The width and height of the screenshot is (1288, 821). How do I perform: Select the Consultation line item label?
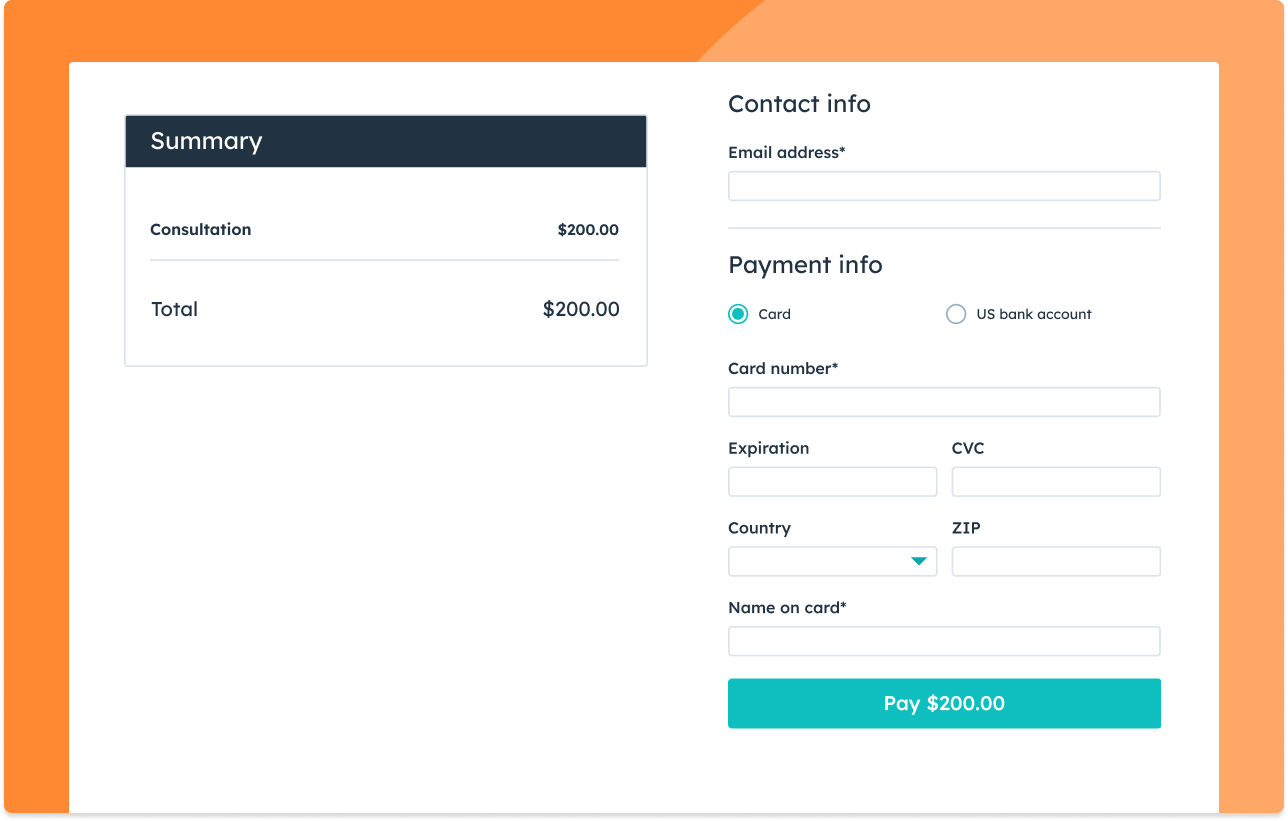tap(201, 230)
